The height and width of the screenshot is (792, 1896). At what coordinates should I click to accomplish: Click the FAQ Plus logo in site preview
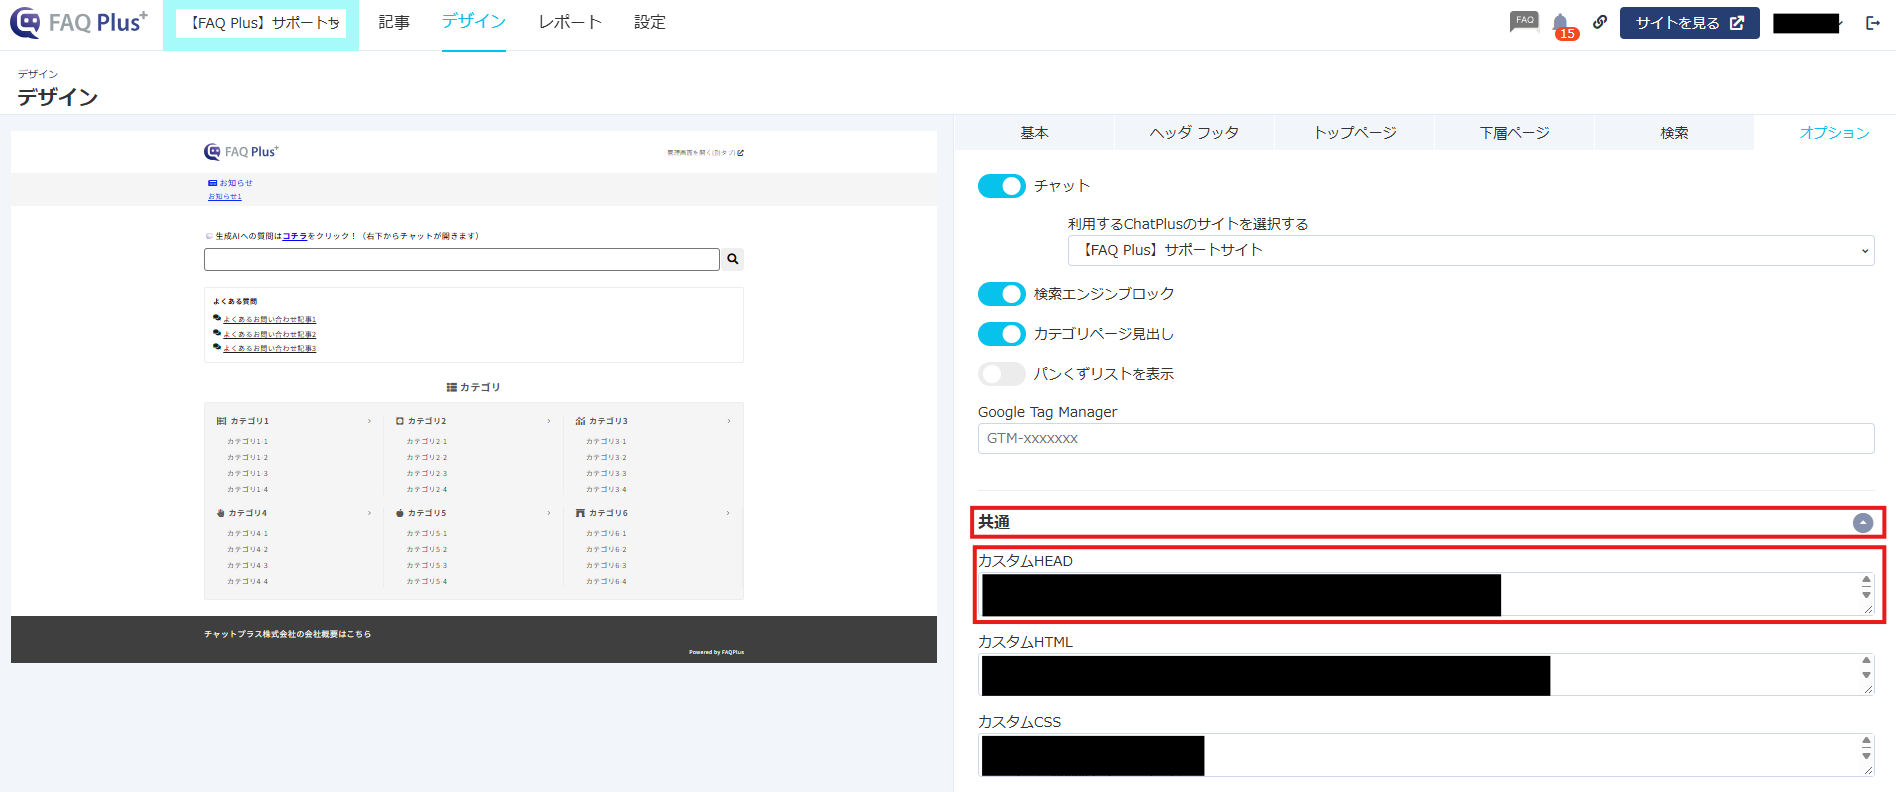coord(241,152)
